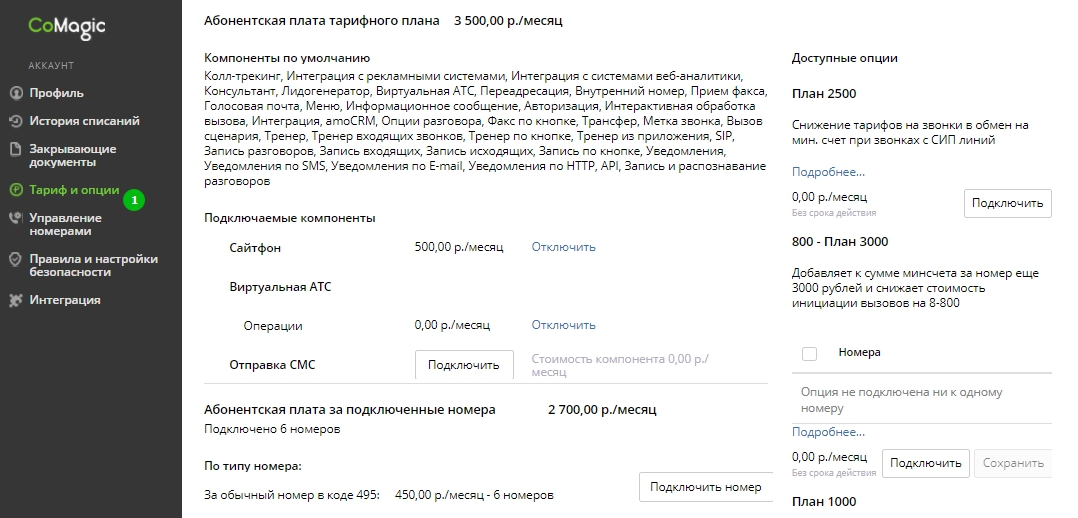Click Подключить for 800 - План 3000

click(x=925, y=463)
